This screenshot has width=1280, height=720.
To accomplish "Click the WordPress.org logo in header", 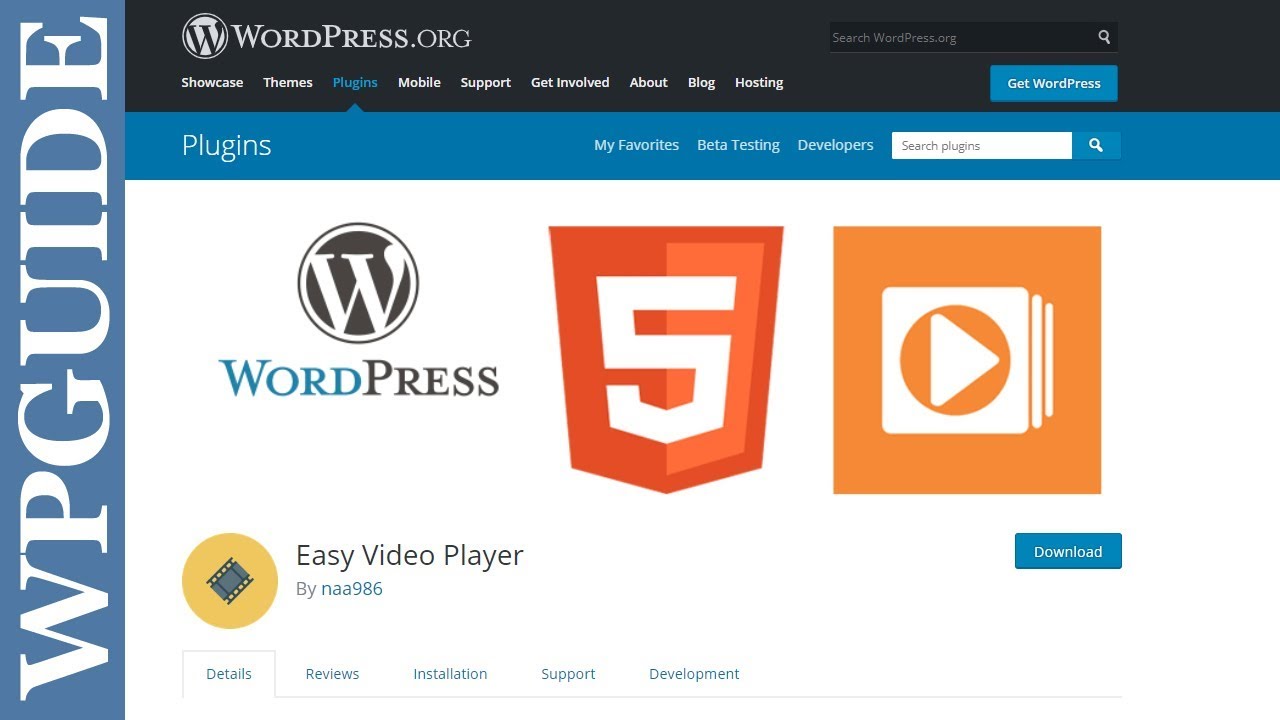I will [x=326, y=37].
